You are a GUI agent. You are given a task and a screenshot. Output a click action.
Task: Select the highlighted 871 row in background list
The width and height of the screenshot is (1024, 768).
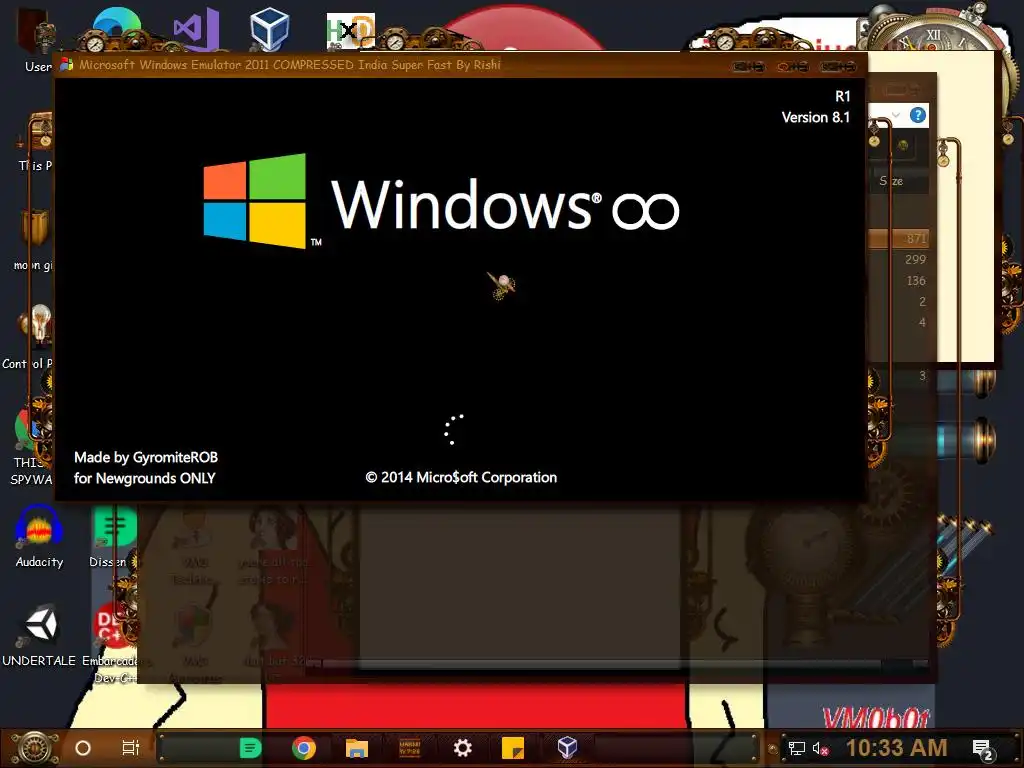899,238
